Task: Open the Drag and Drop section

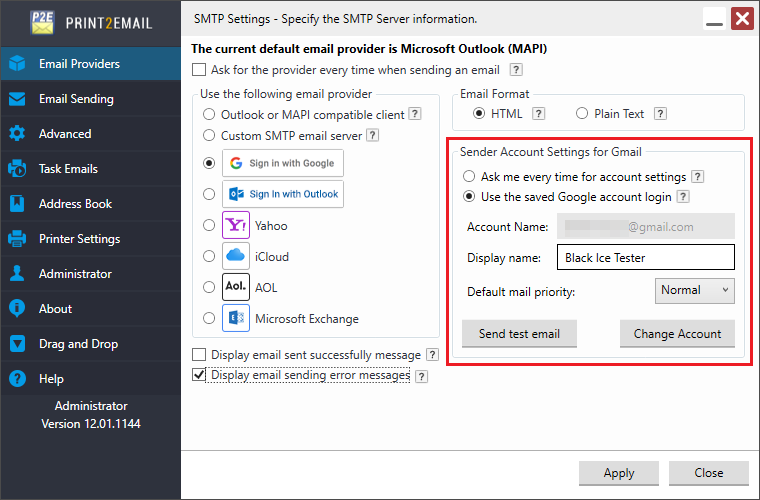Action: click(91, 344)
